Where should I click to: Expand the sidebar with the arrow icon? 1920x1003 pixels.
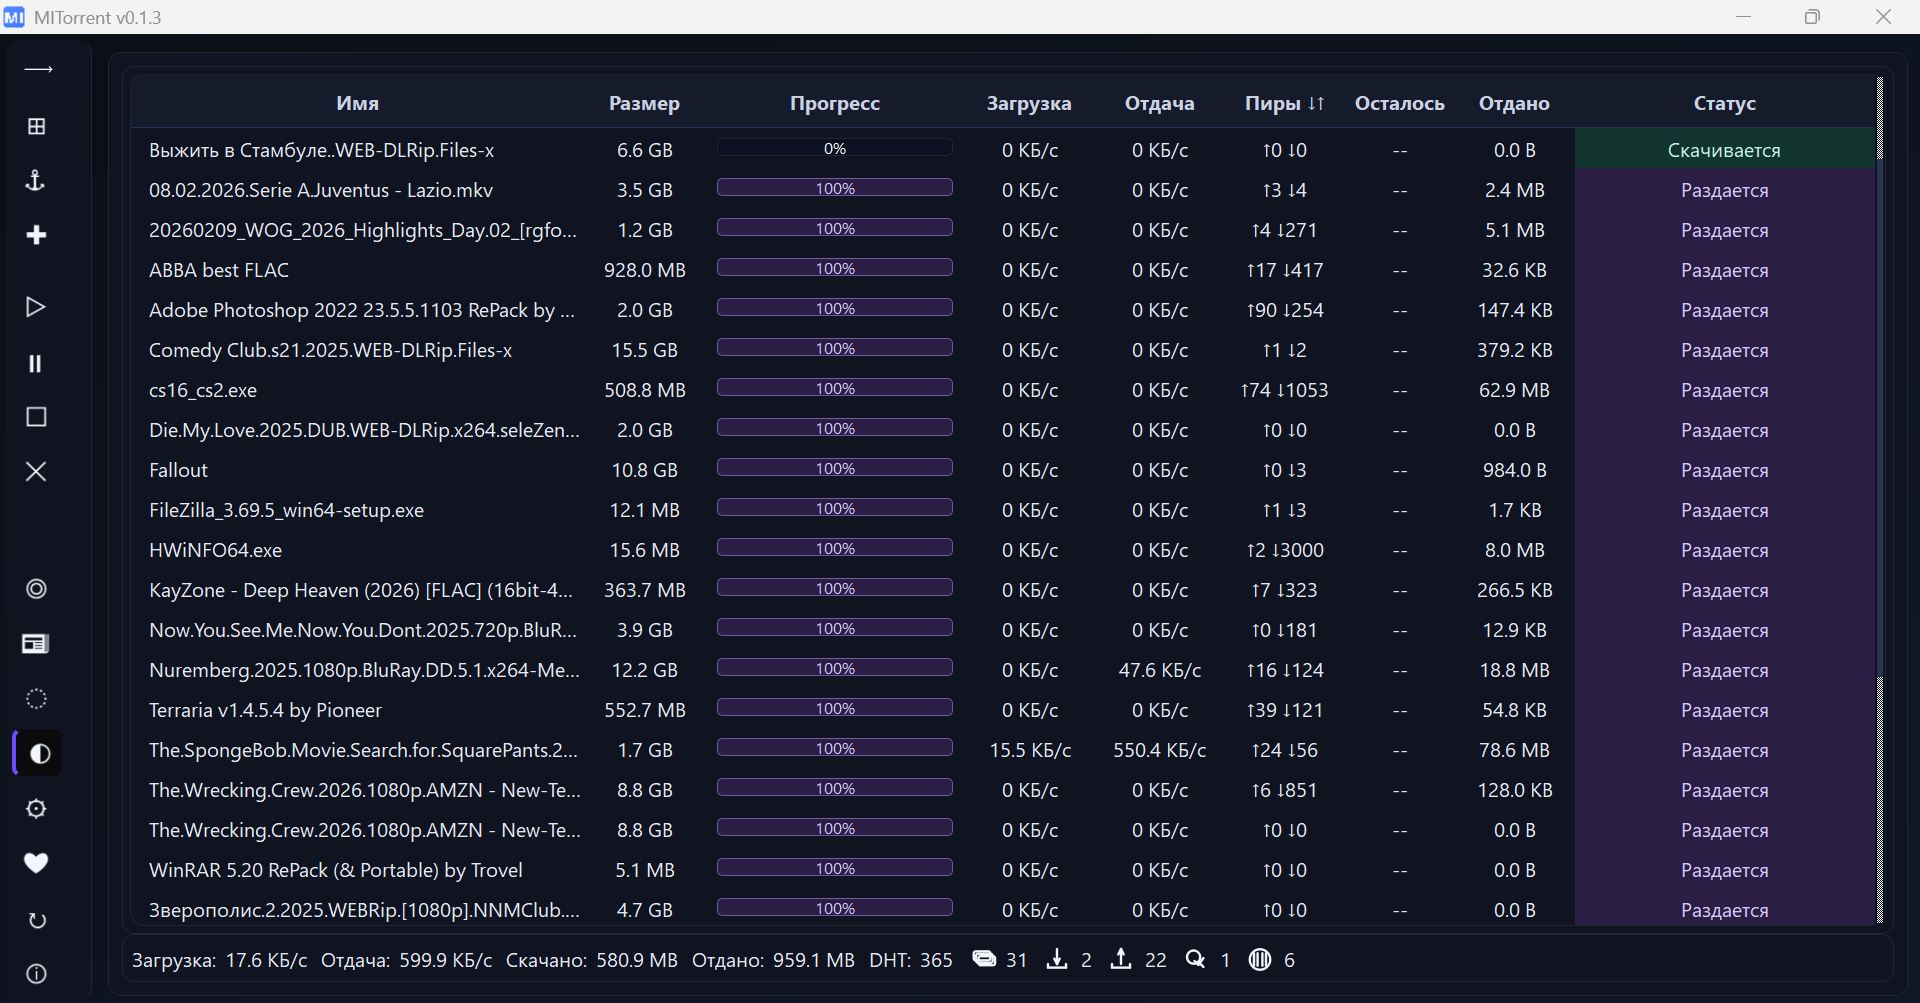click(x=38, y=70)
